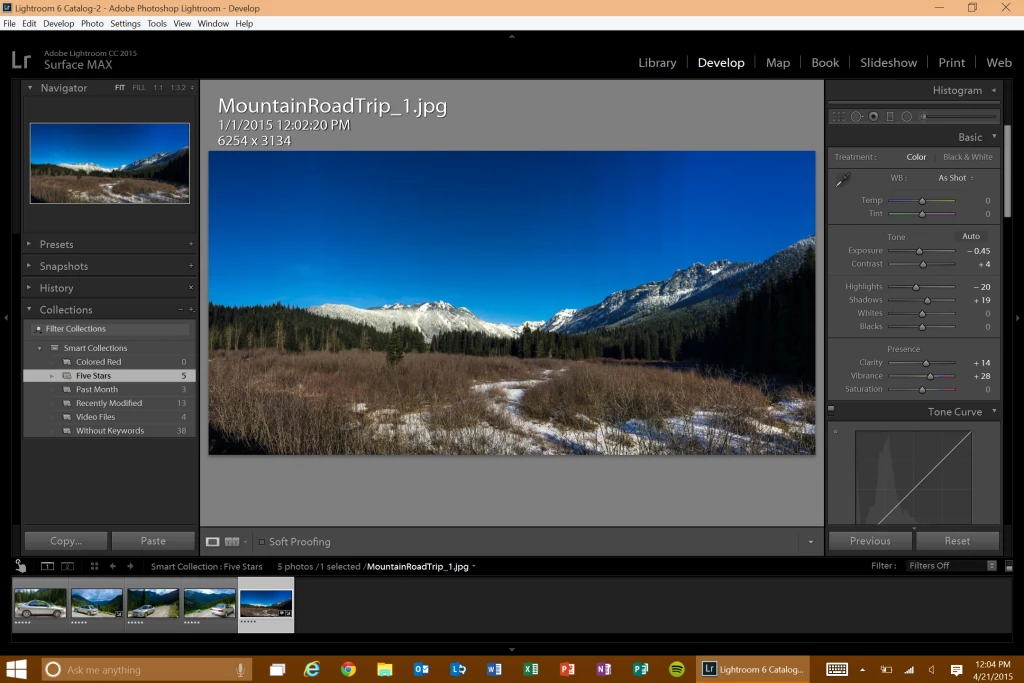Expand the History panel

(x=29, y=287)
